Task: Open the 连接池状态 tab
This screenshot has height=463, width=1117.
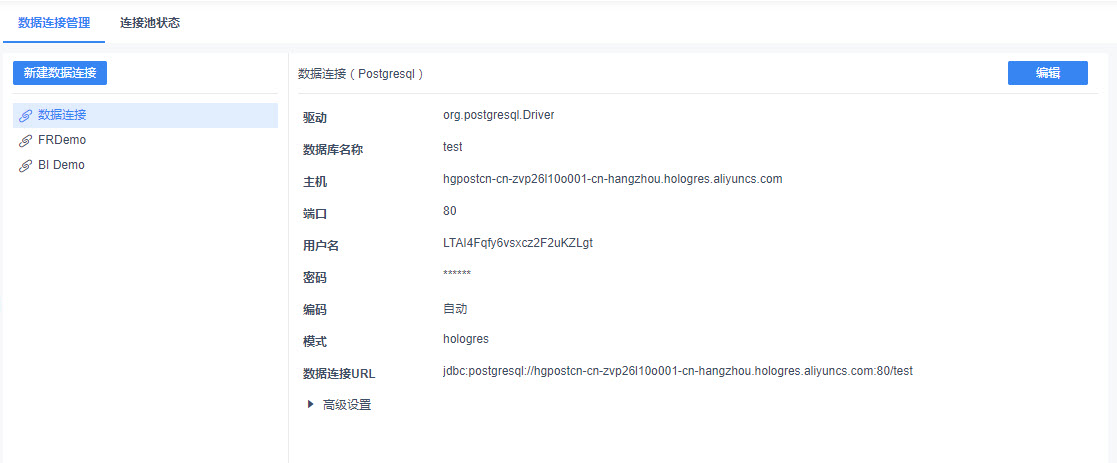Action: [x=150, y=23]
